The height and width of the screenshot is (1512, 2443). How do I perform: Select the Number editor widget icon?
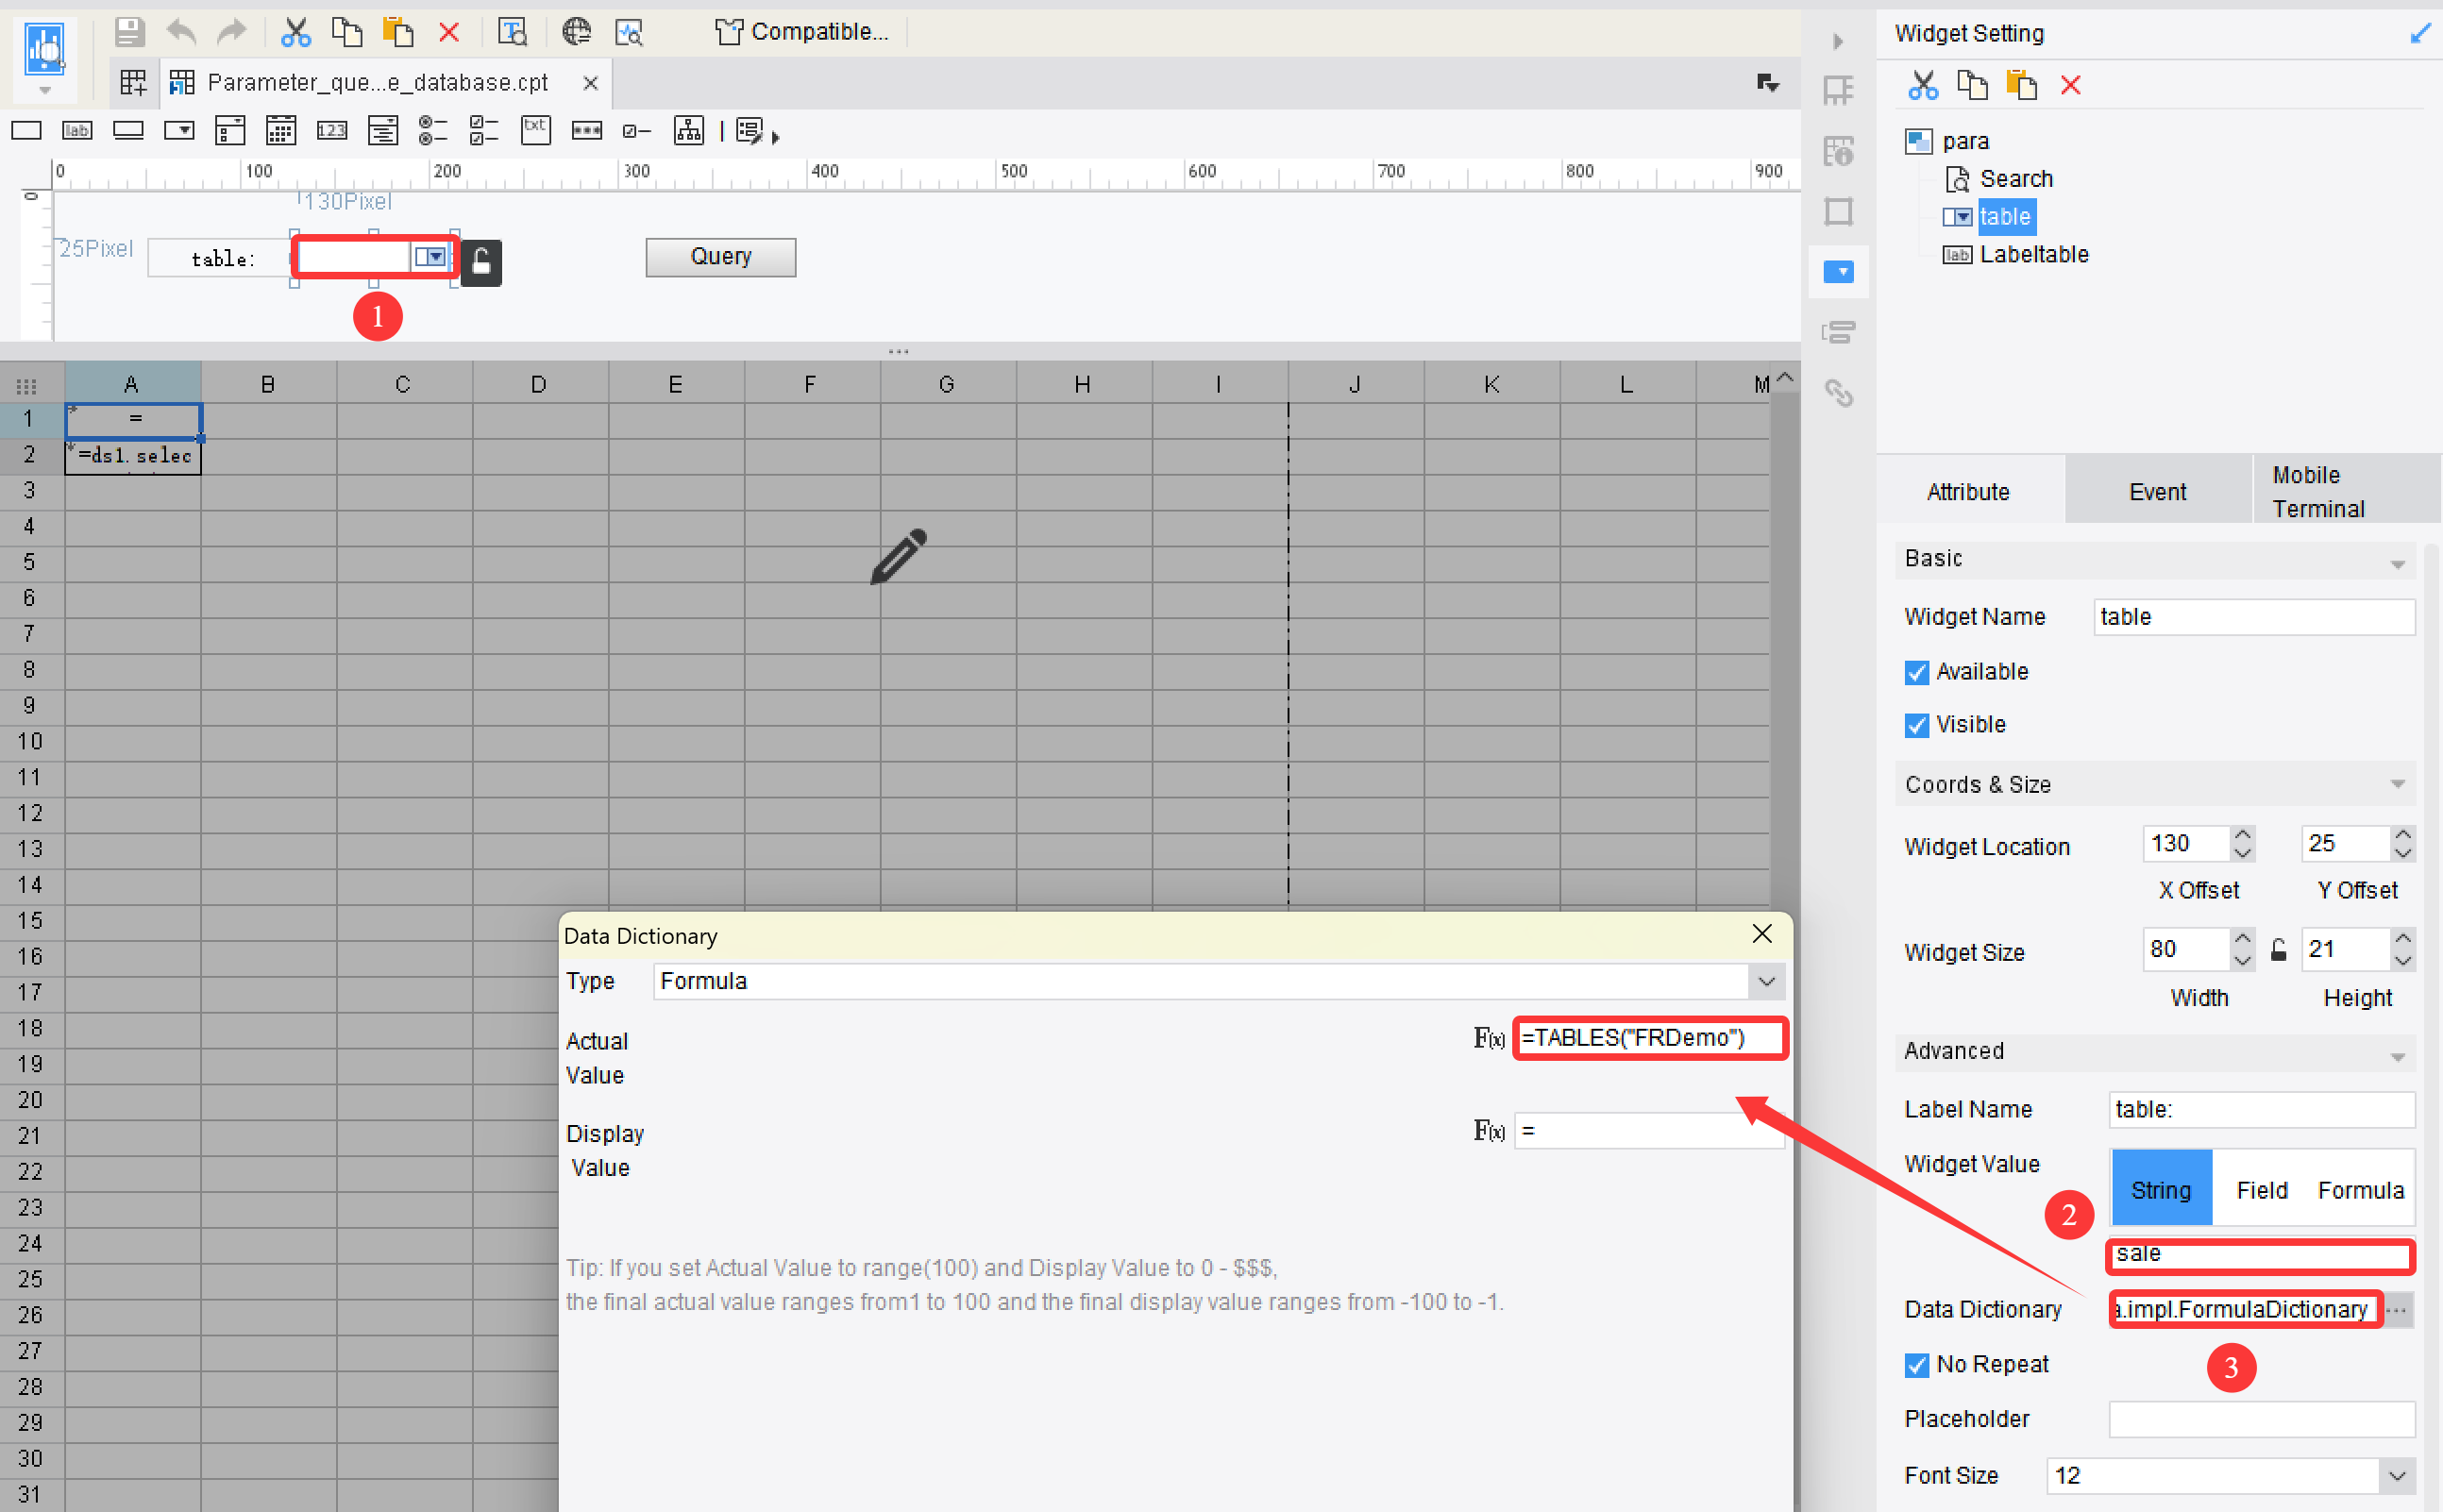332,130
